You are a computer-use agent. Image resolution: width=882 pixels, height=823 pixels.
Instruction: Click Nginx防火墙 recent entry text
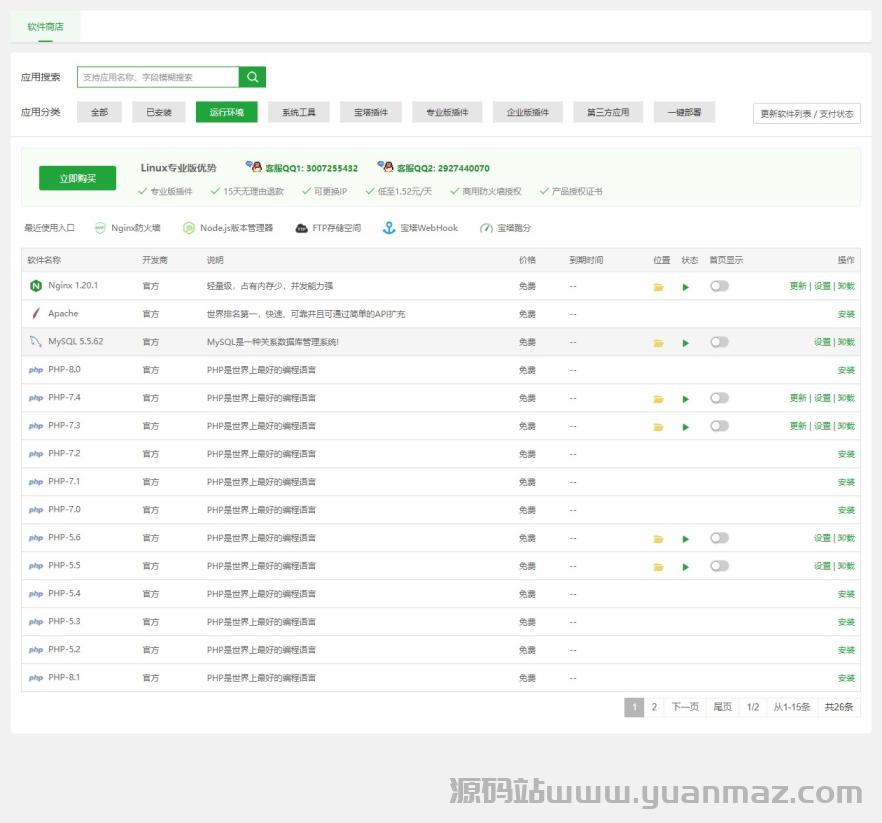[136, 228]
